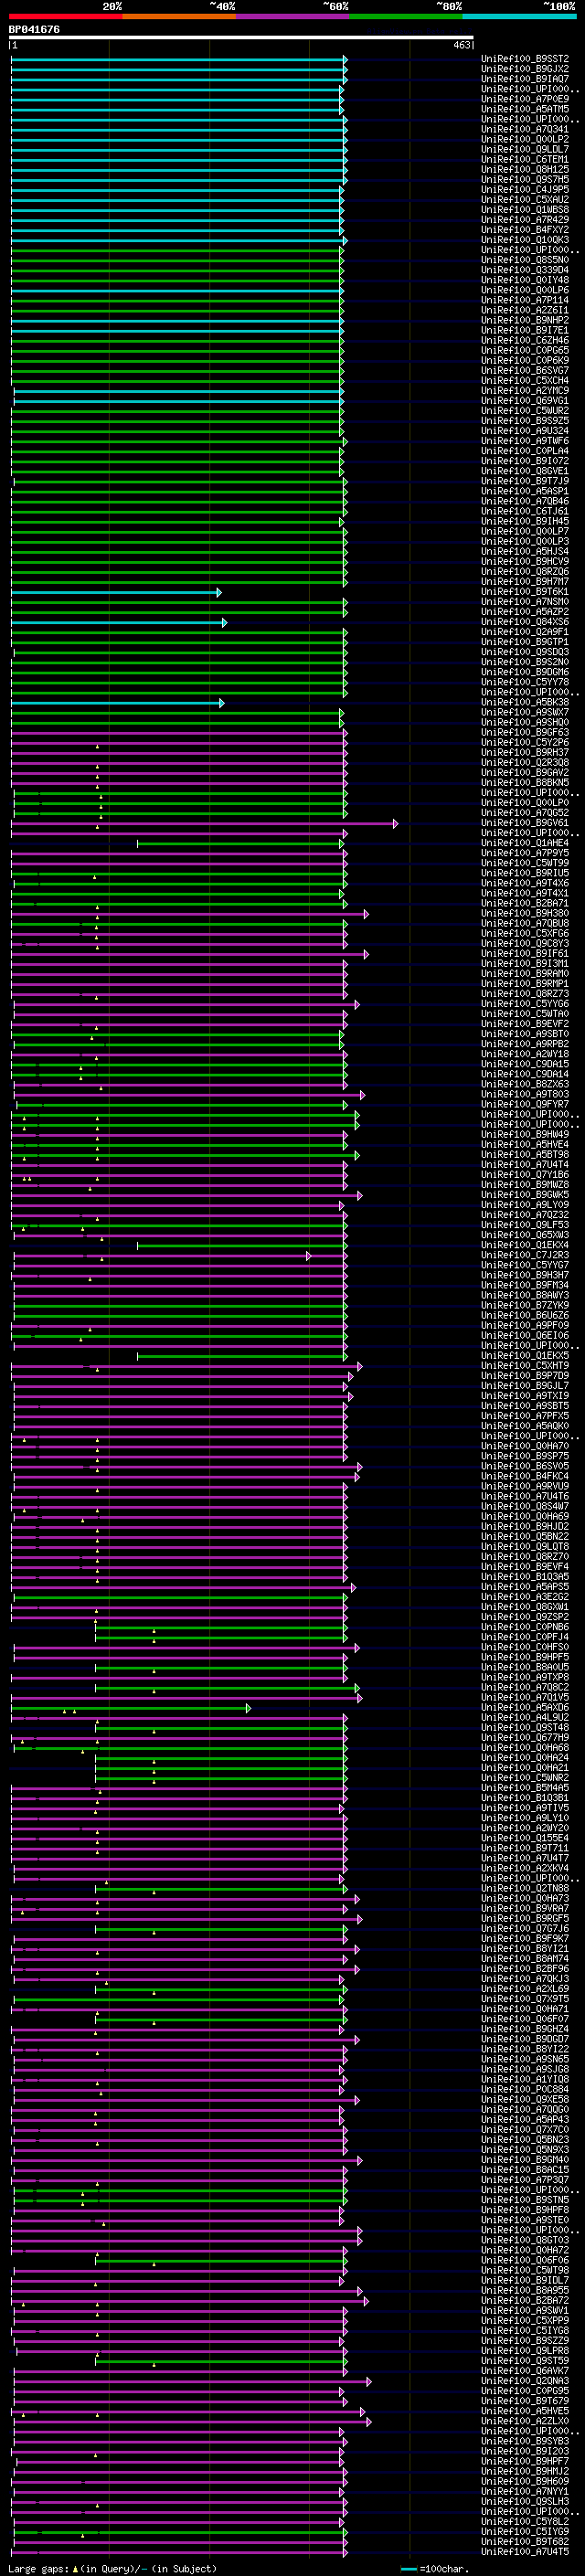The height and width of the screenshot is (2576, 585).
Task: Click hit UniRef100_C6TEM1
Action: 525,159
